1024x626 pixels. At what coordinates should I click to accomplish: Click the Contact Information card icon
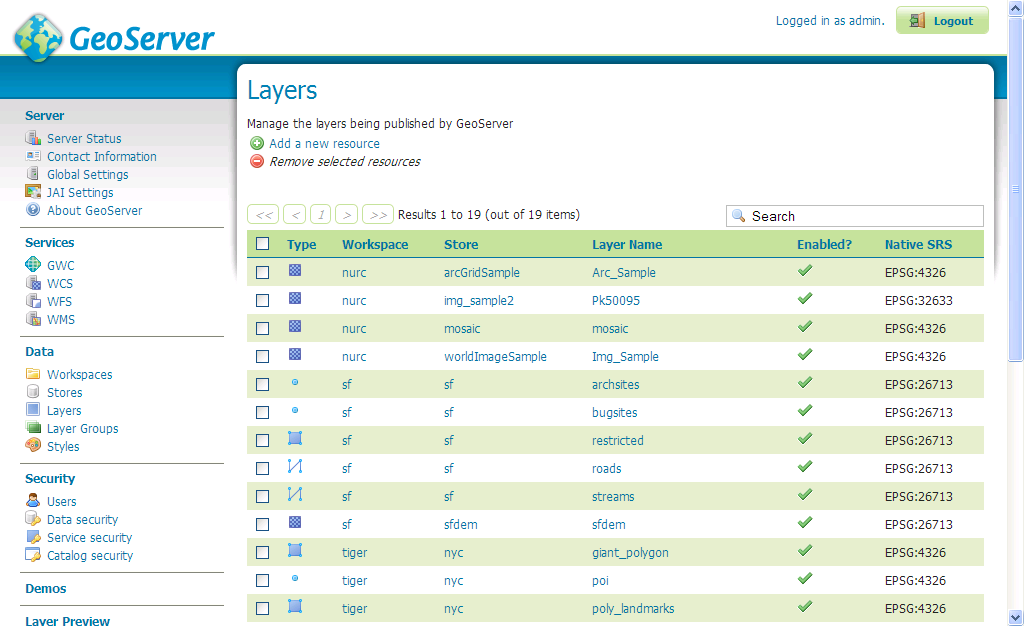[33, 156]
